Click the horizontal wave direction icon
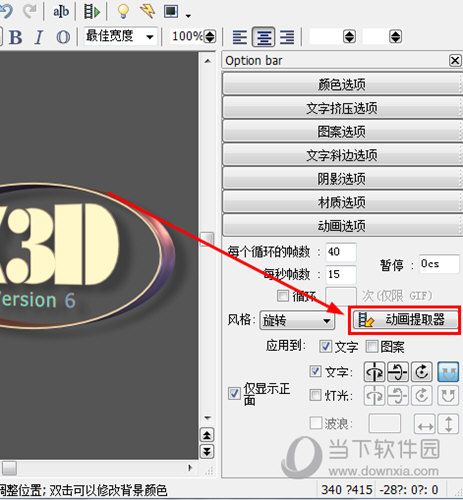The width and height of the screenshot is (463, 500). pyautogui.click(x=425, y=424)
